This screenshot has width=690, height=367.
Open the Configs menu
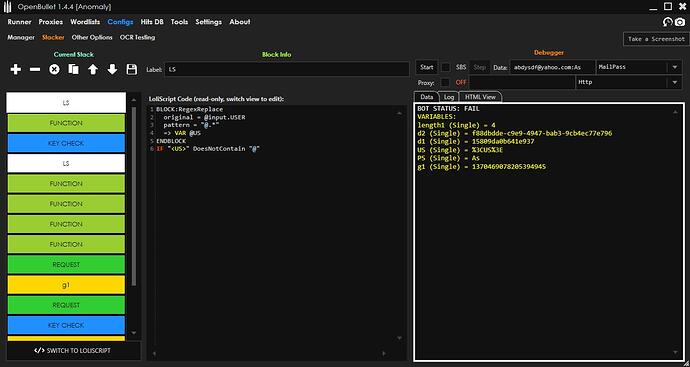point(120,22)
